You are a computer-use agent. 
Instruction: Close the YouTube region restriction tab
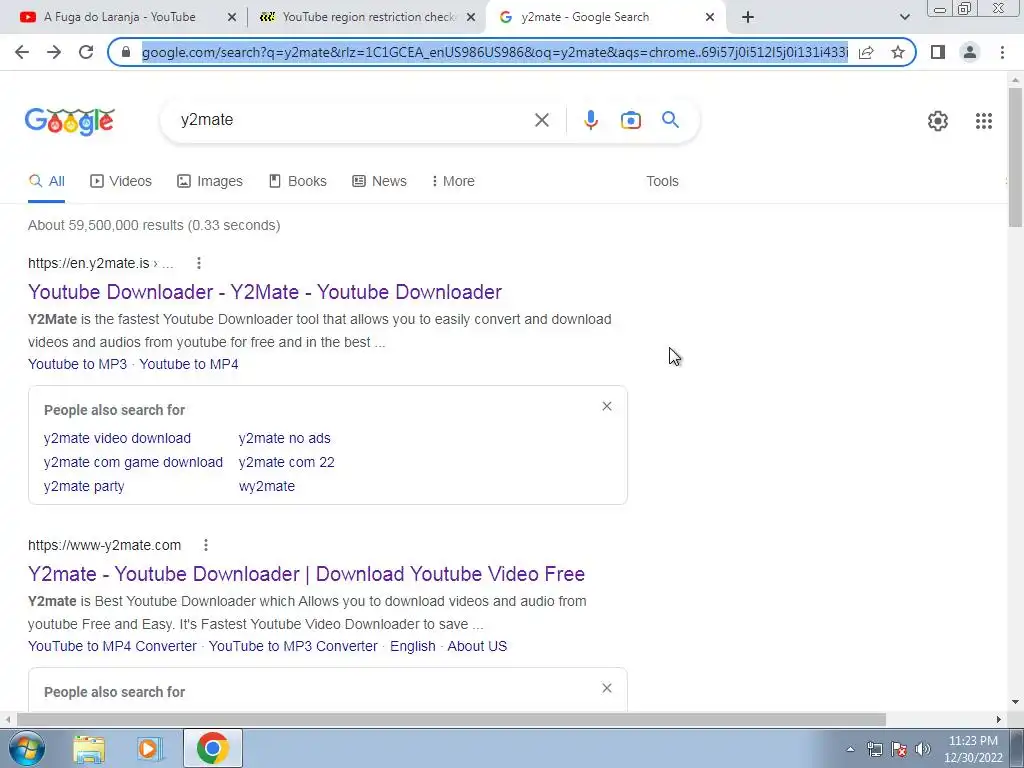pyautogui.click(x=471, y=18)
